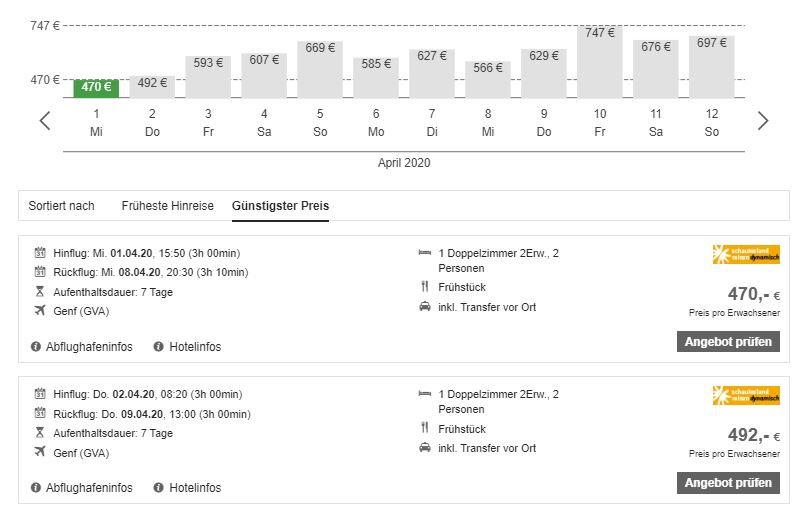
Task: Click schauinsland reisen logo in first offer
Action: (x=746, y=255)
